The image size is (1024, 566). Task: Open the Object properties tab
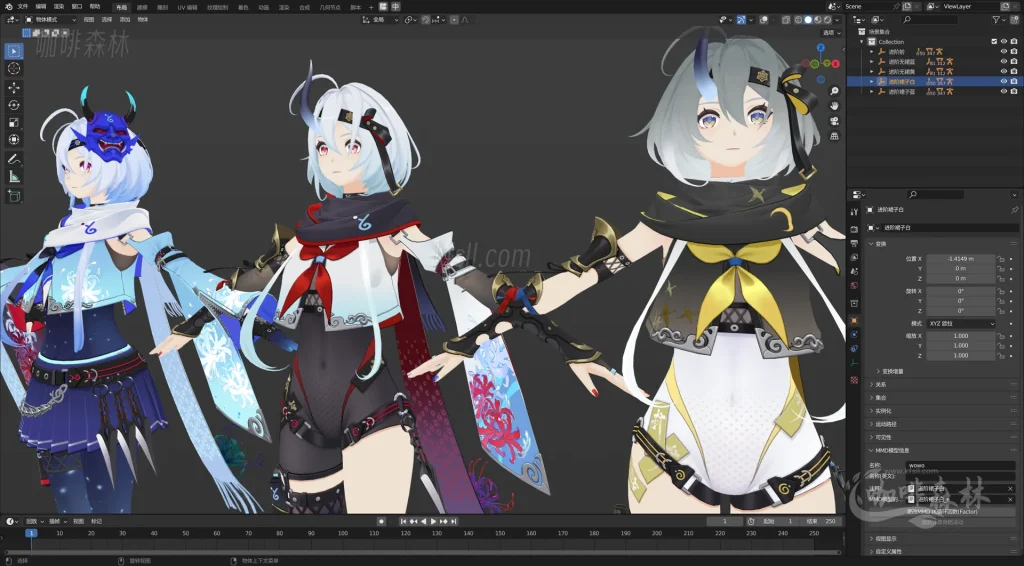tap(854, 321)
